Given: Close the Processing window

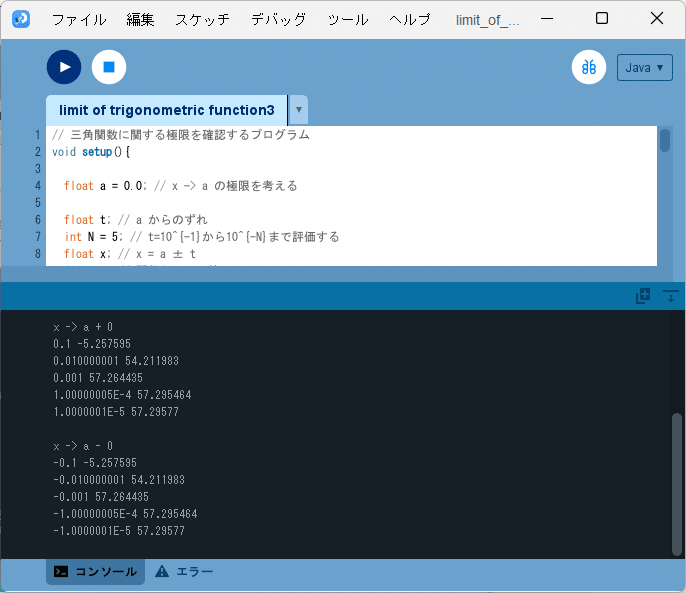Looking at the screenshot, I should point(657,18).
